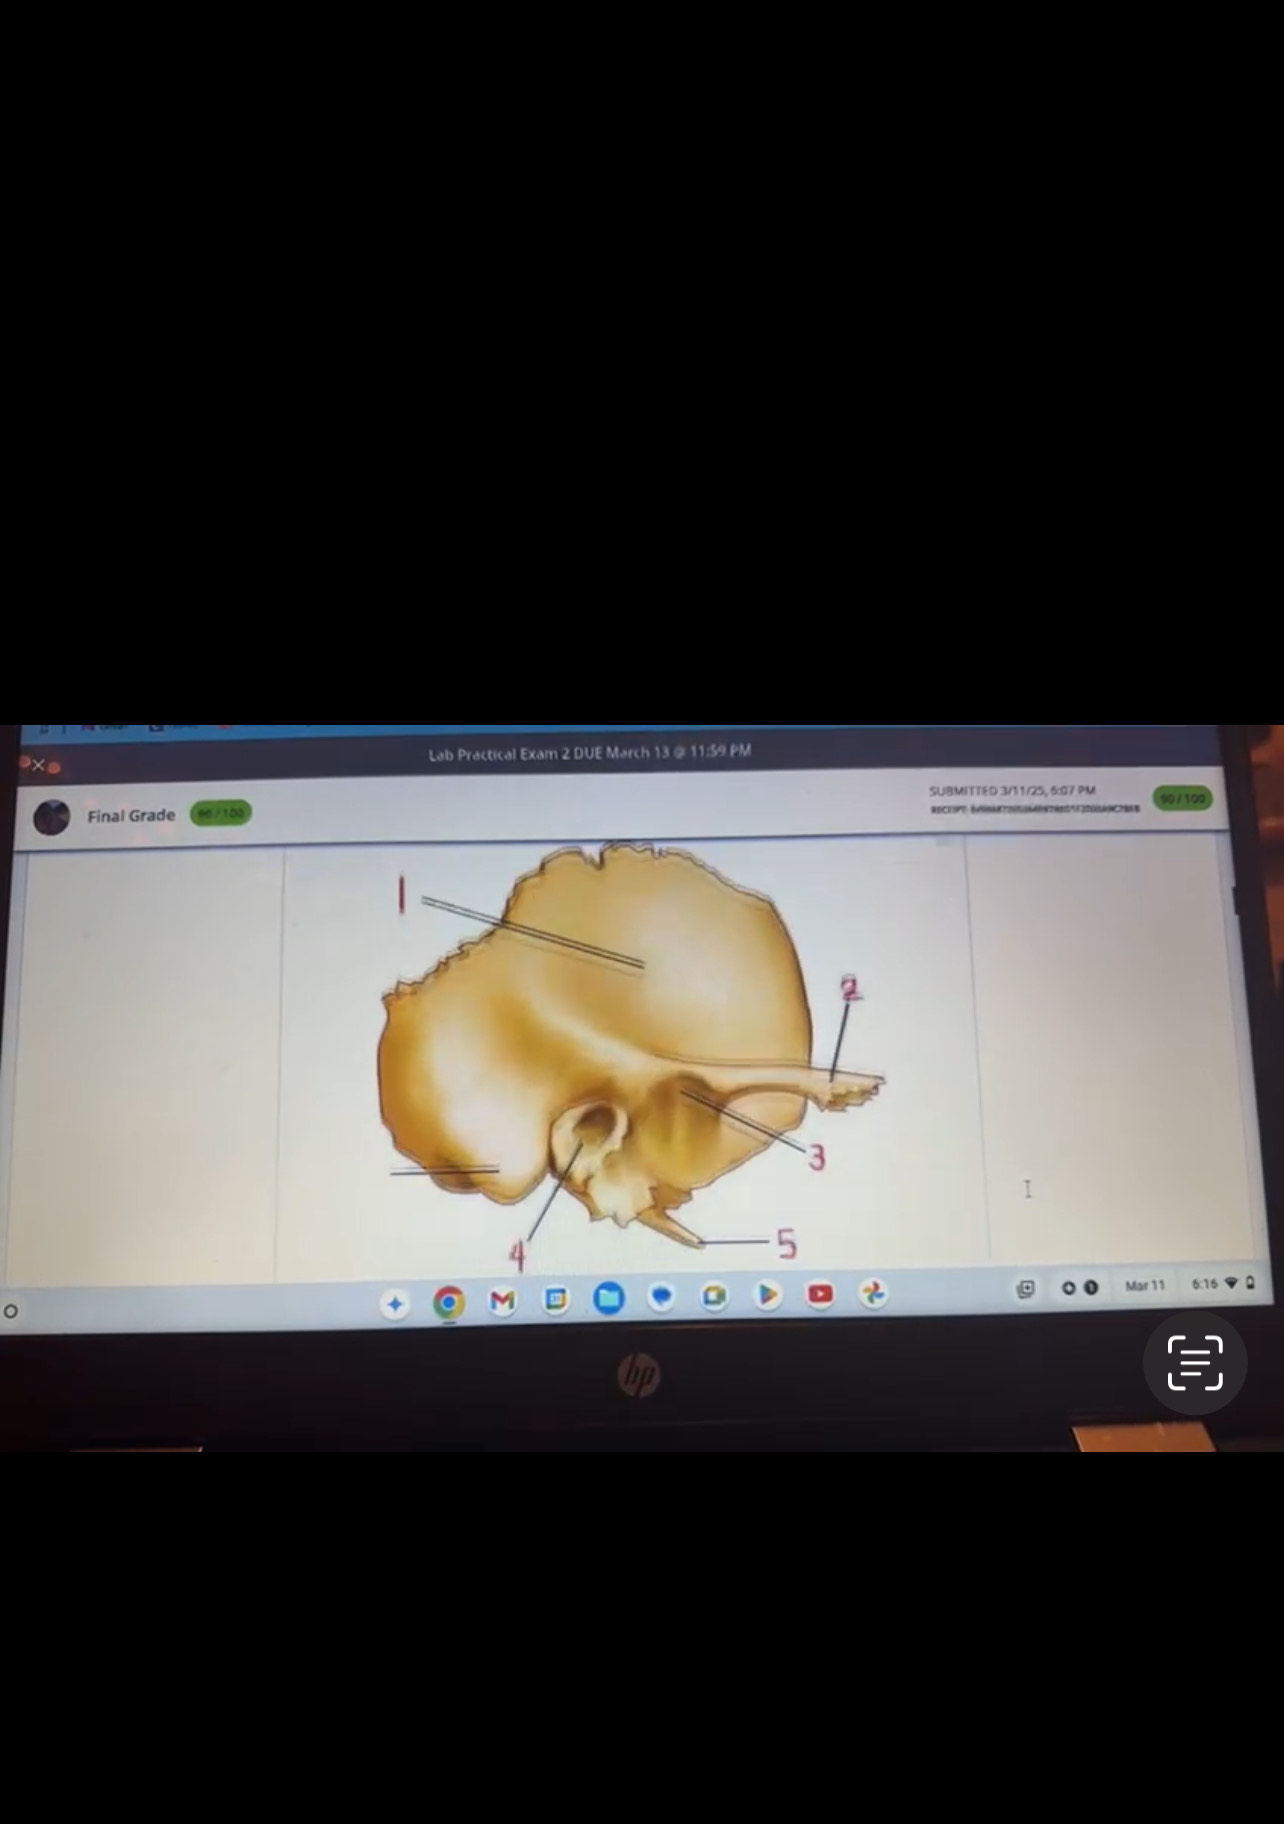This screenshot has height=1824, width=1284.
Task: Close the exam view with the X
Action: [x=38, y=766]
